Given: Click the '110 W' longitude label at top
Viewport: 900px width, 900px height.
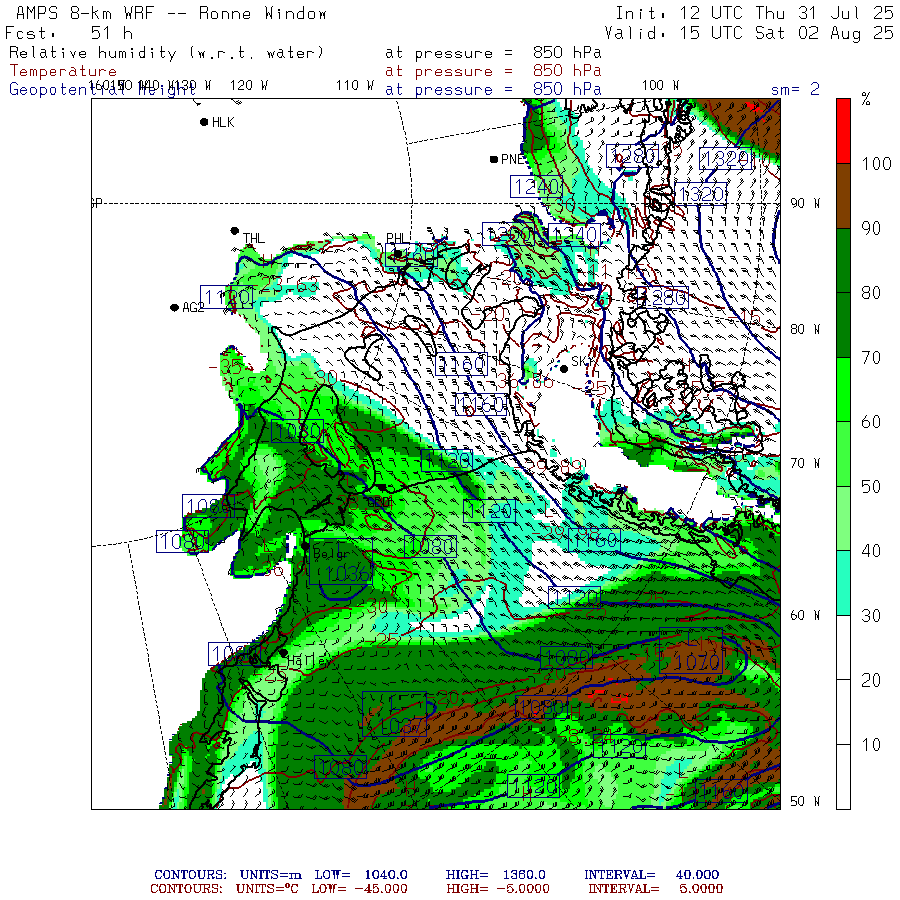Looking at the screenshot, I should click(x=355, y=85).
